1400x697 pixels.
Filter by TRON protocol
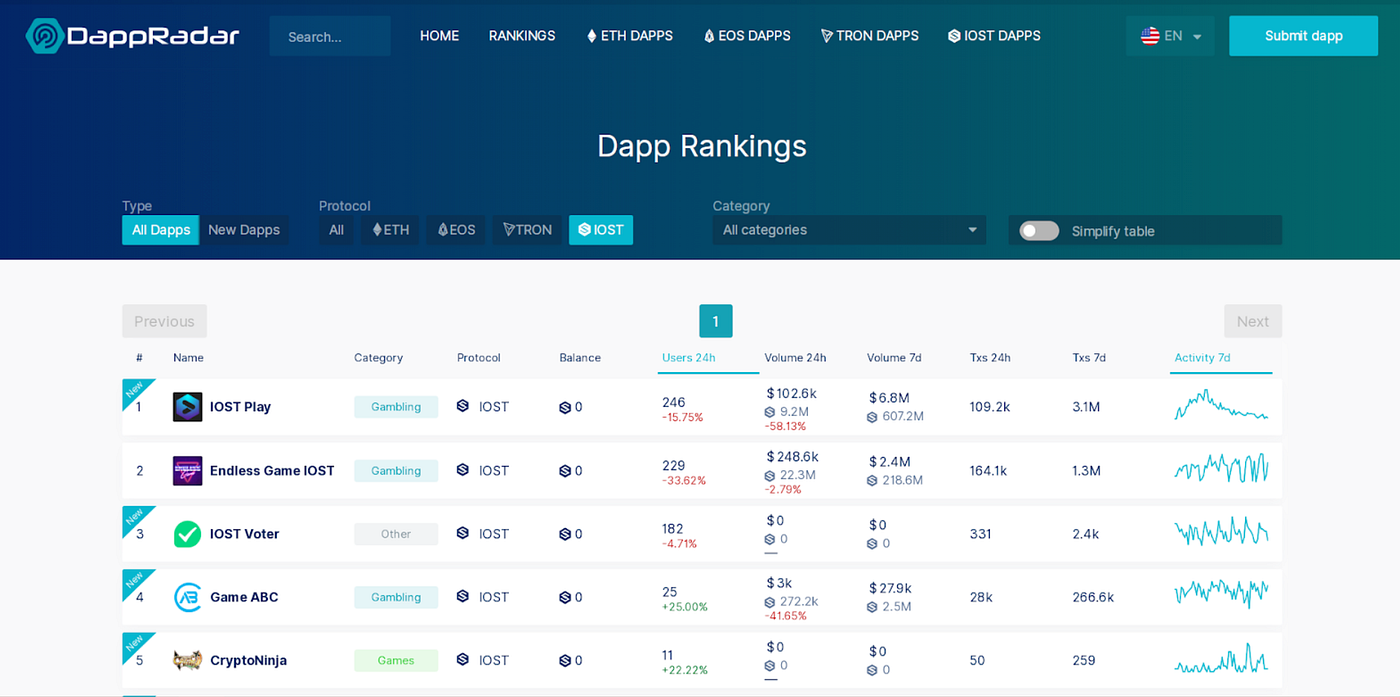click(x=527, y=230)
